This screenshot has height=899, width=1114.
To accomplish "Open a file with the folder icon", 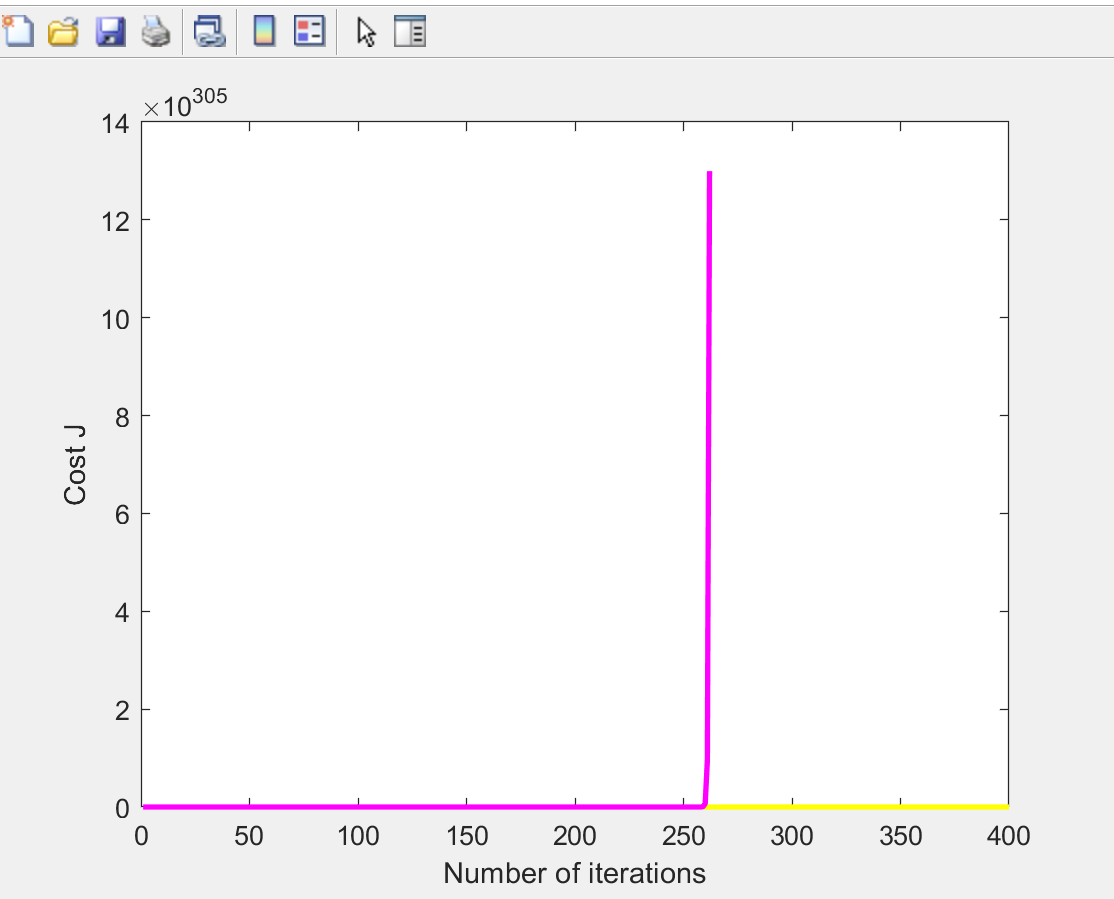I will 64,32.
